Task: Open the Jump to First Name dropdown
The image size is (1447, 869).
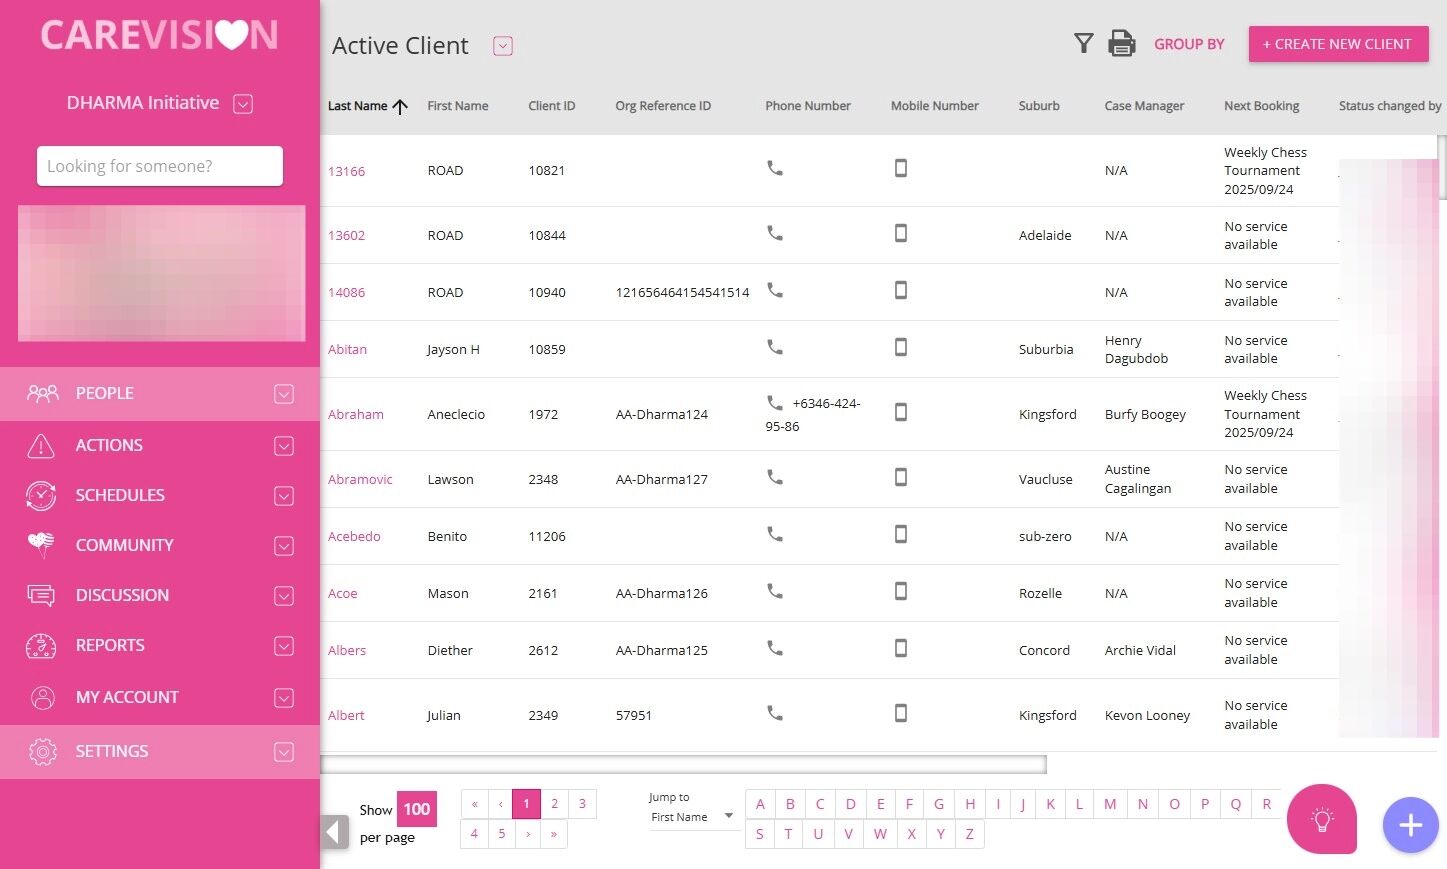Action: (692, 817)
